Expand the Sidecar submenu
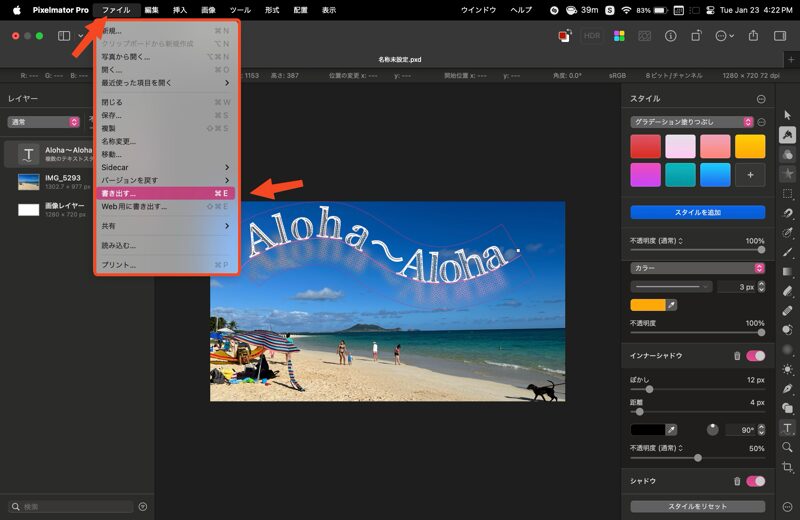The image size is (800, 520). tap(165, 167)
